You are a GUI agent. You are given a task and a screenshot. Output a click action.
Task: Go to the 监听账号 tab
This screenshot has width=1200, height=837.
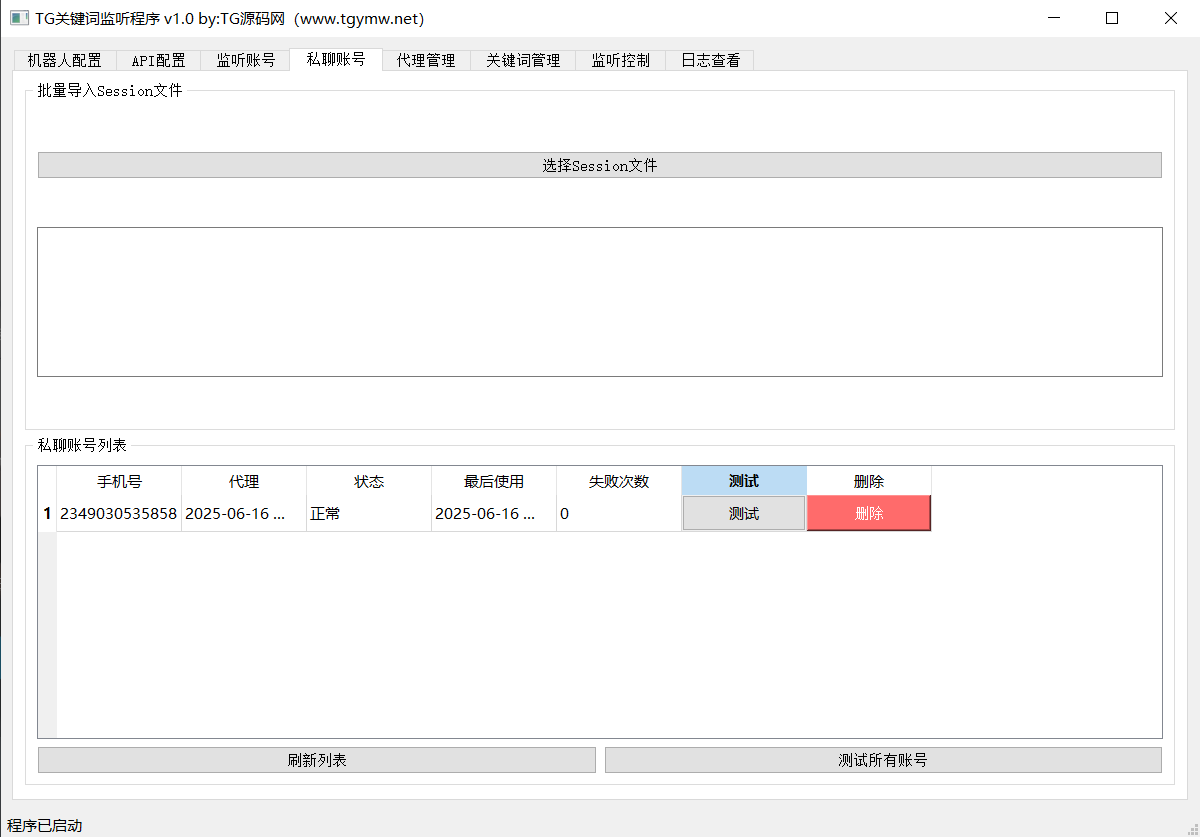[x=245, y=60]
